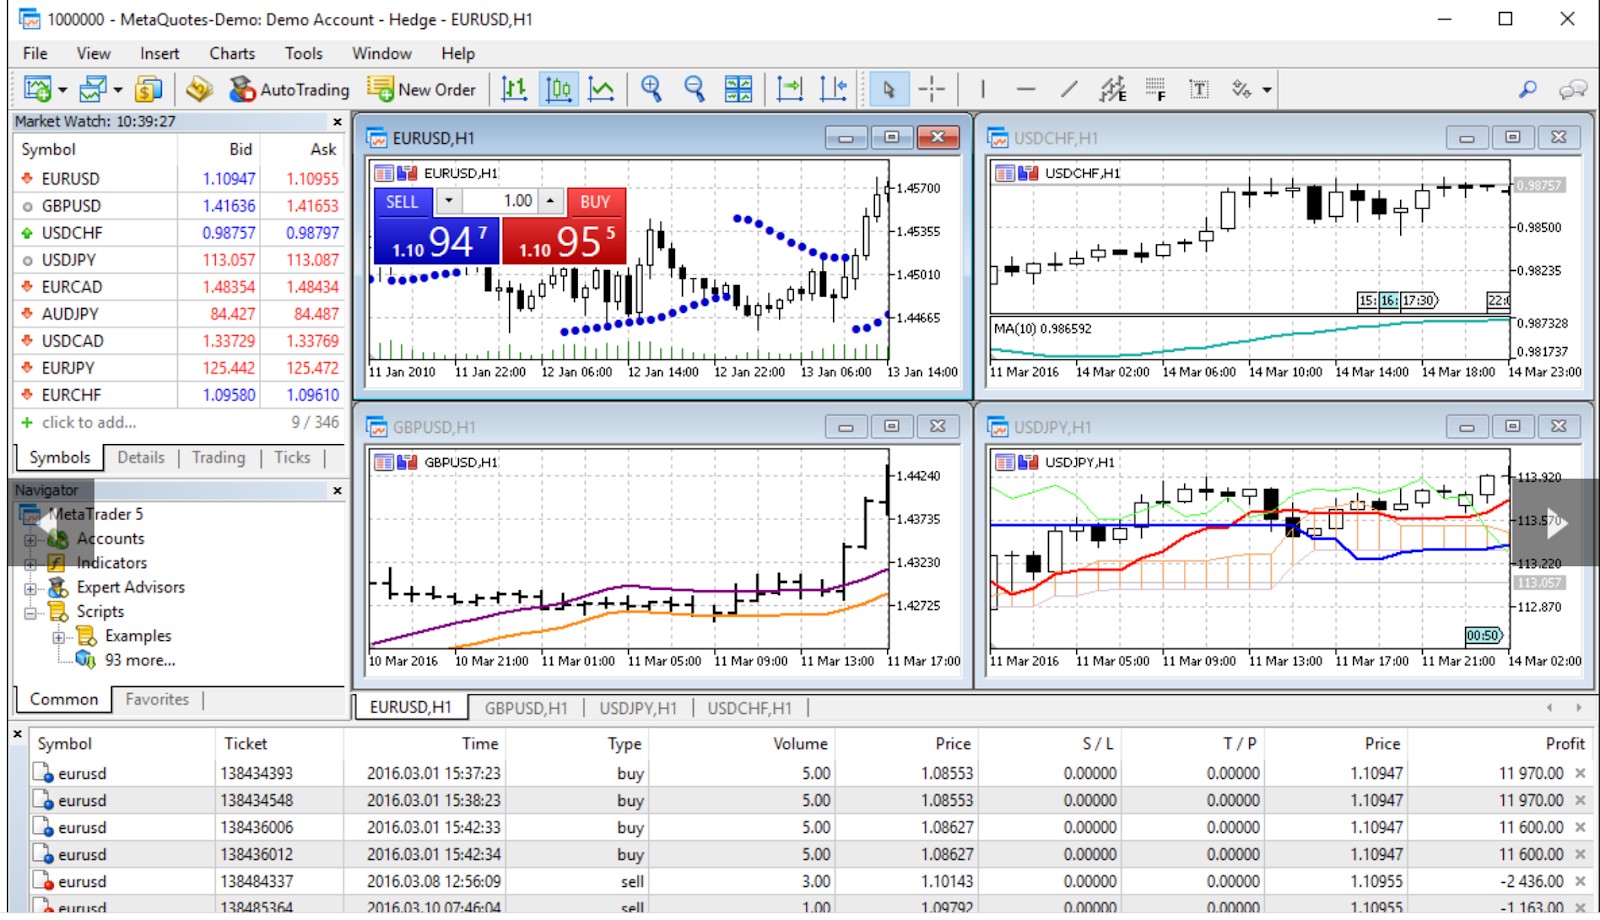The image size is (1600, 920).
Task: Switch to the GBPUSD,H1 chart tab
Action: tap(526, 708)
